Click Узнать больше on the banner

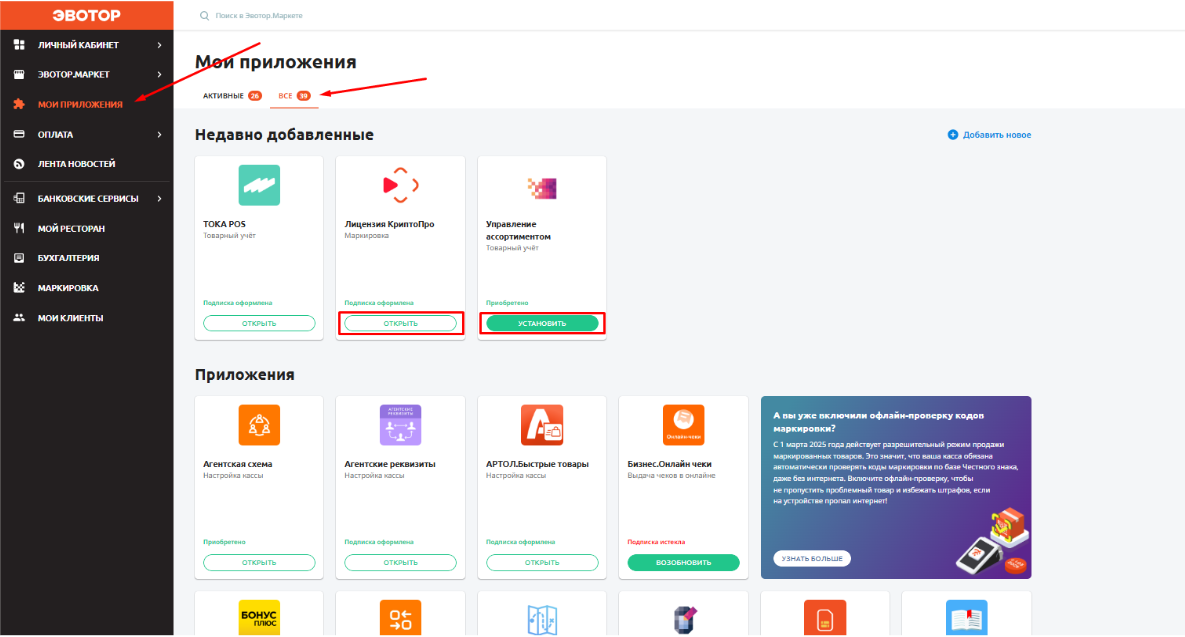point(812,558)
